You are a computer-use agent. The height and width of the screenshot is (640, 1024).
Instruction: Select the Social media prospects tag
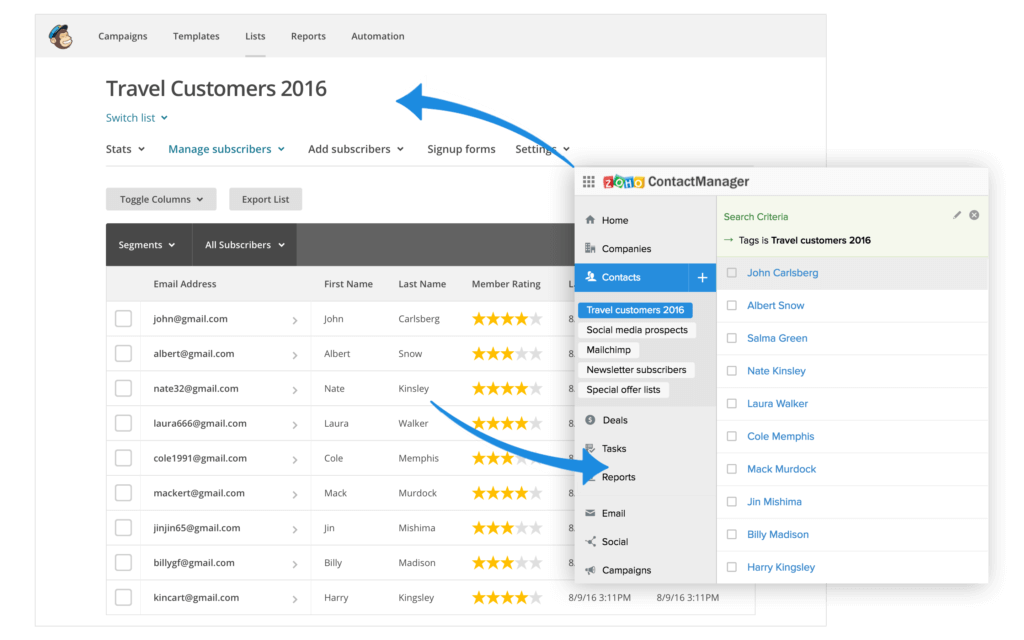637,330
